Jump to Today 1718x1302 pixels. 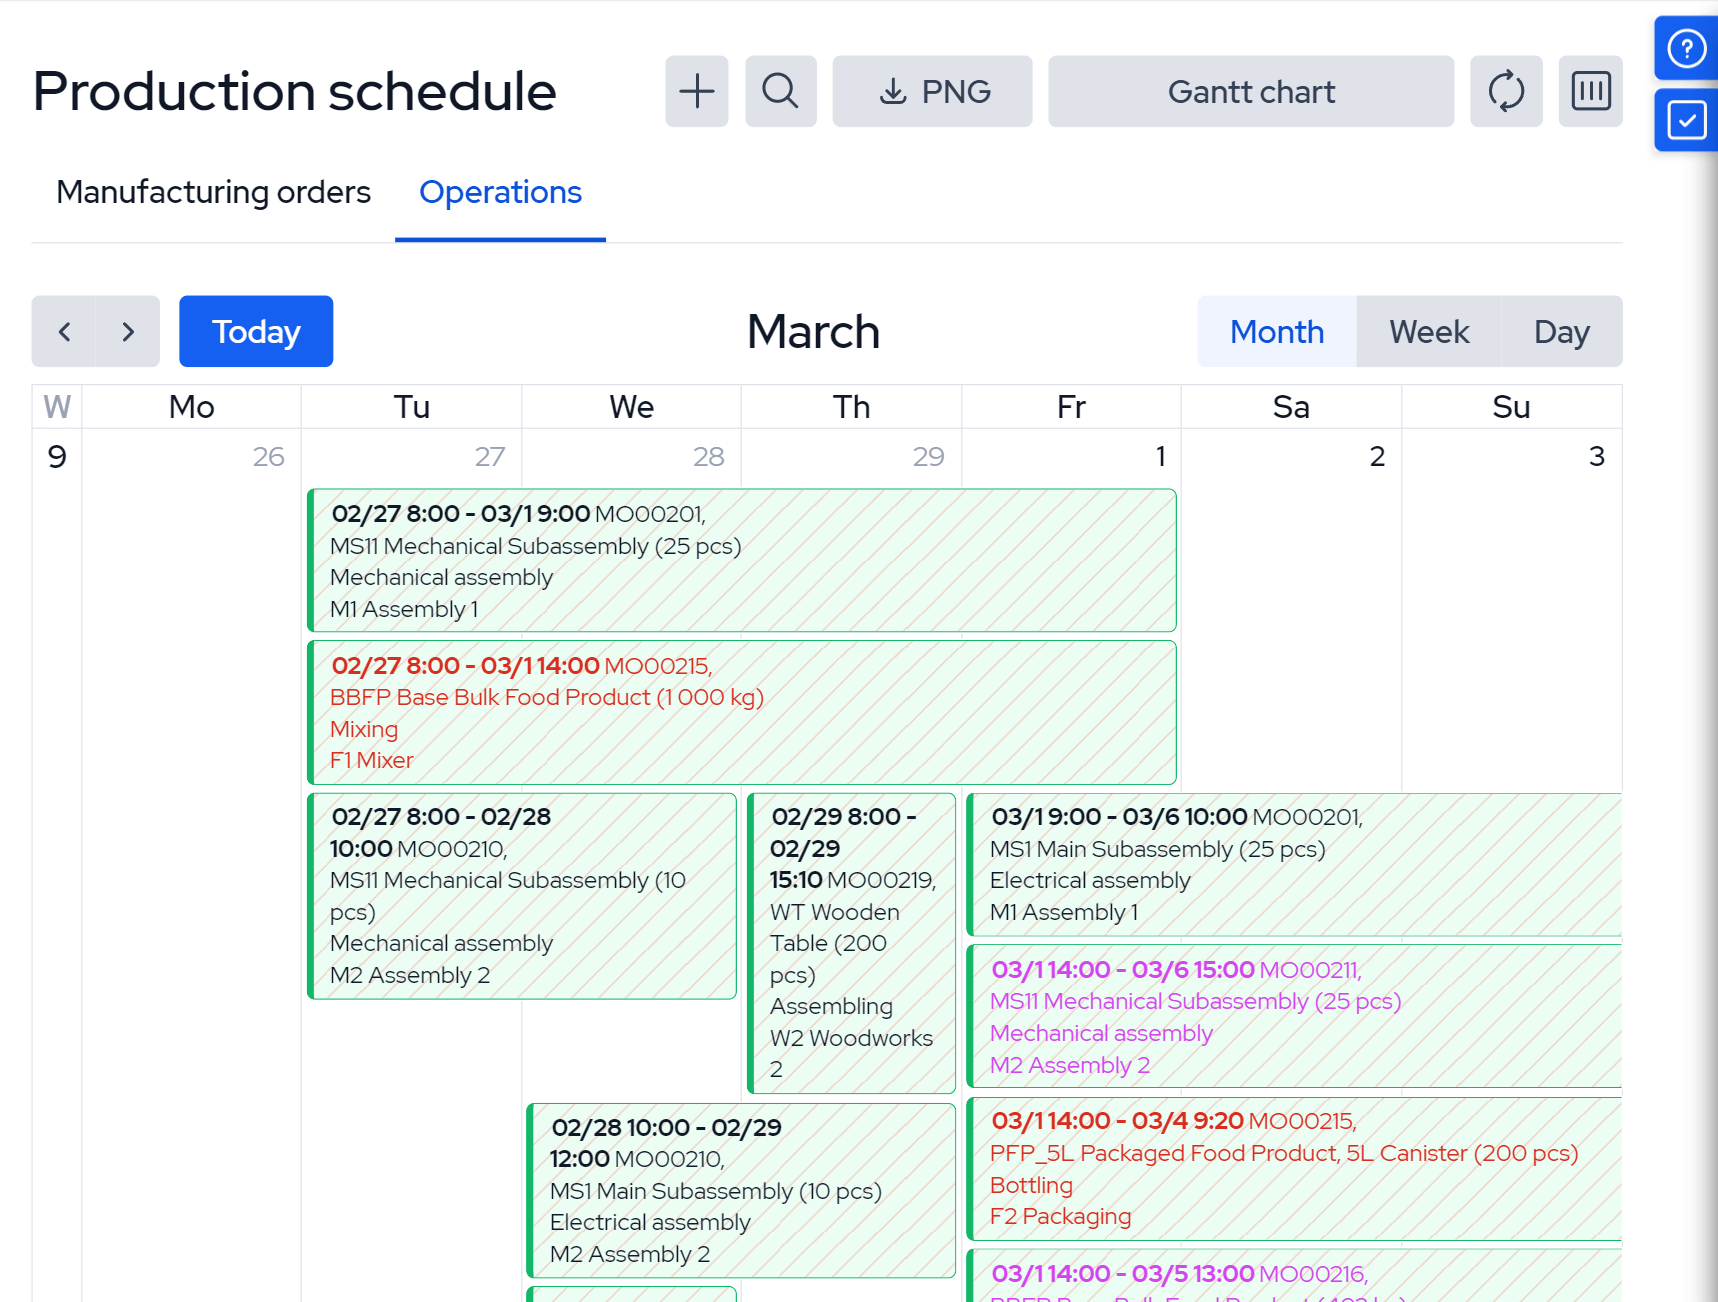coord(256,331)
